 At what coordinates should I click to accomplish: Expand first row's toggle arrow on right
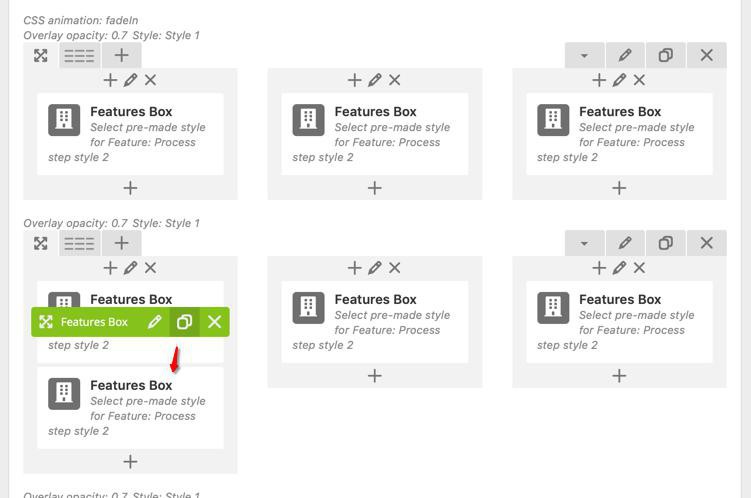click(584, 56)
